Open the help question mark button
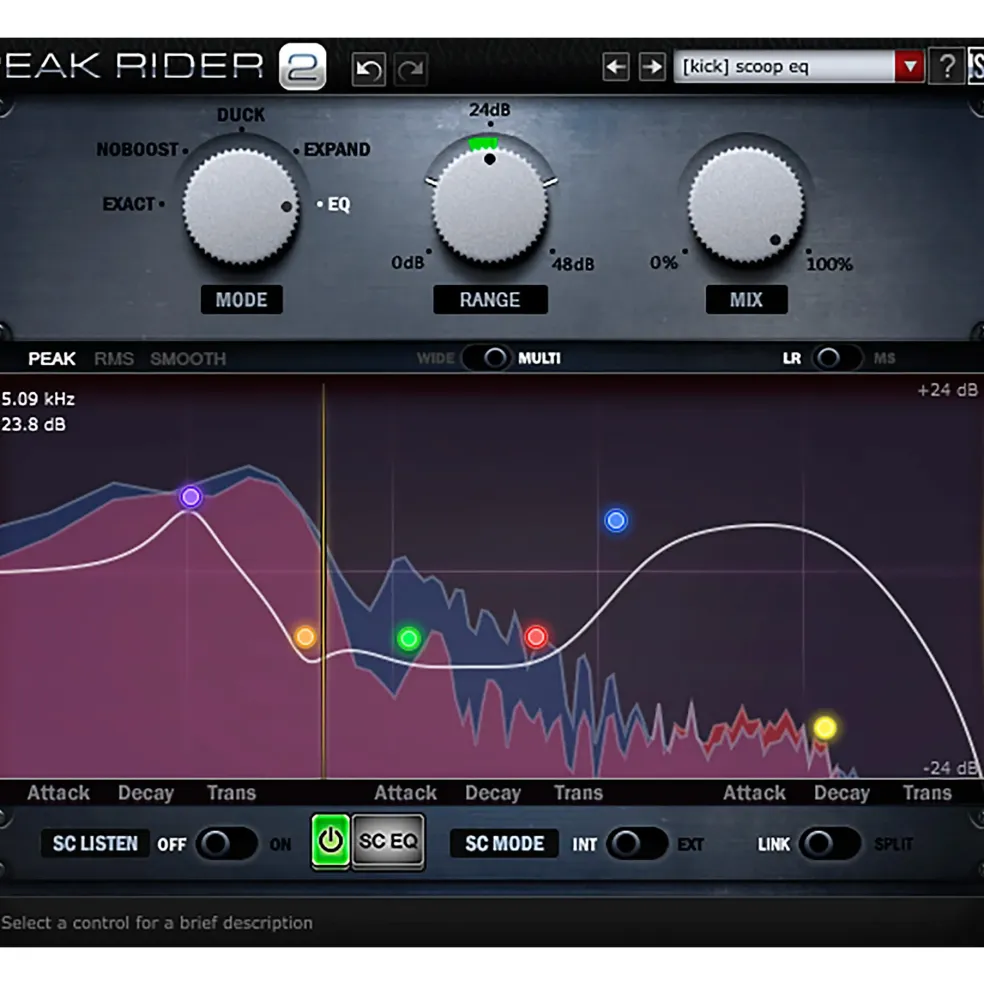The image size is (984, 985). [x=947, y=66]
